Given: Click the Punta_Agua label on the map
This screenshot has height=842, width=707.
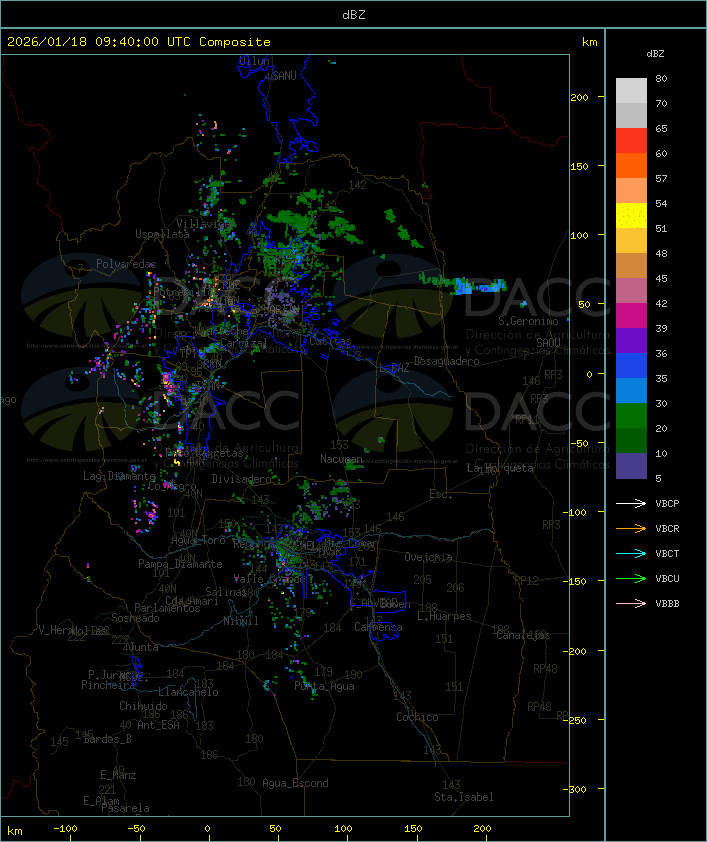Looking at the screenshot, I should click(323, 686).
